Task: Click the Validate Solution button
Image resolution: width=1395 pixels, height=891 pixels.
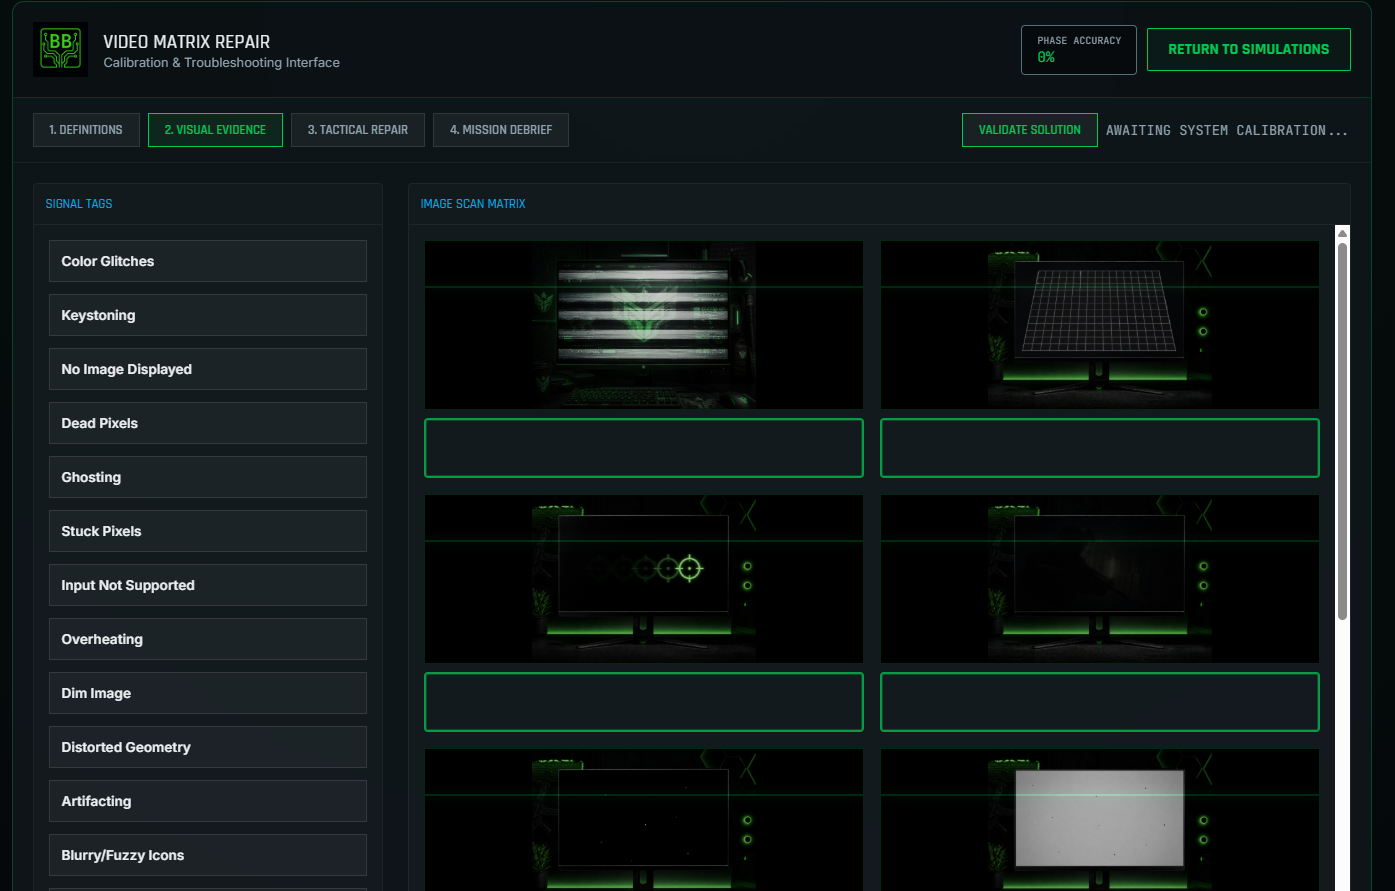Action: pyautogui.click(x=1029, y=130)
